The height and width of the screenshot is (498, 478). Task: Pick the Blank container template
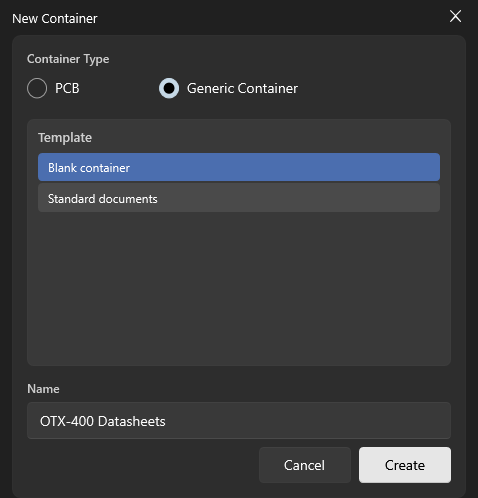pyautogui.click(x=239, y=167)
